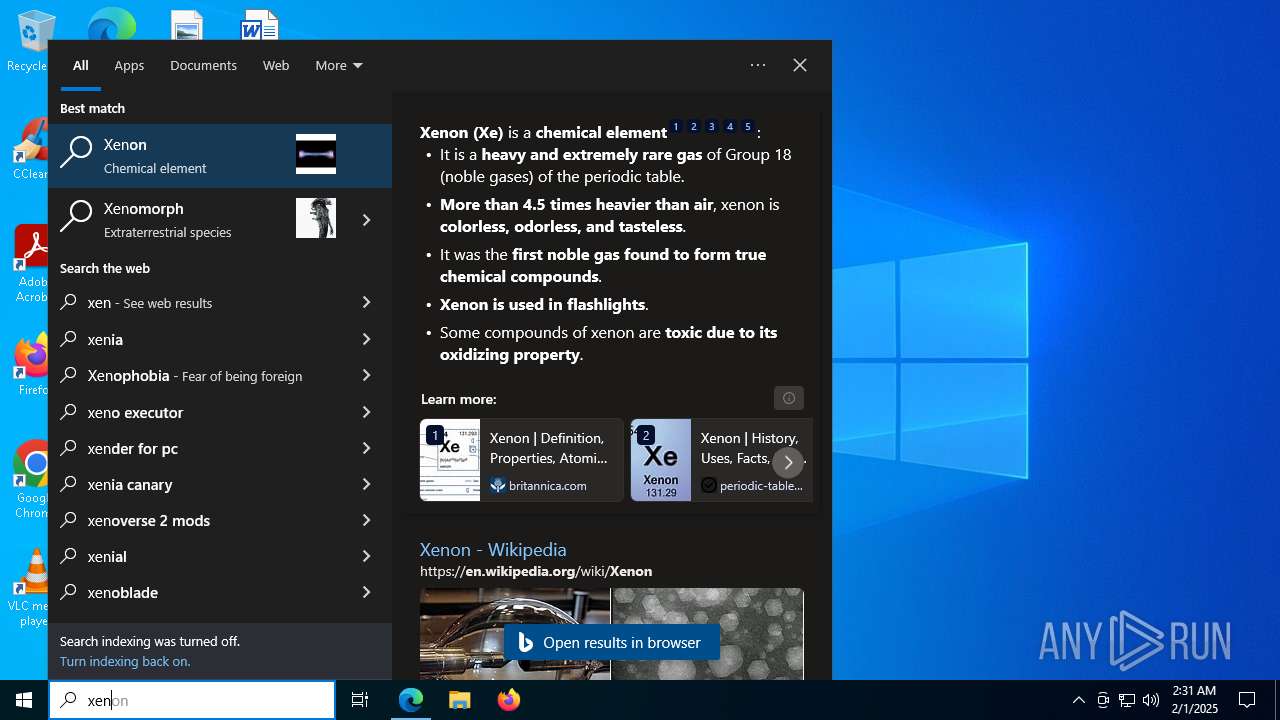Viewport: 1280px width, 720px height.
Task: Open the Windows Start menu
Action: pos(24,700)
